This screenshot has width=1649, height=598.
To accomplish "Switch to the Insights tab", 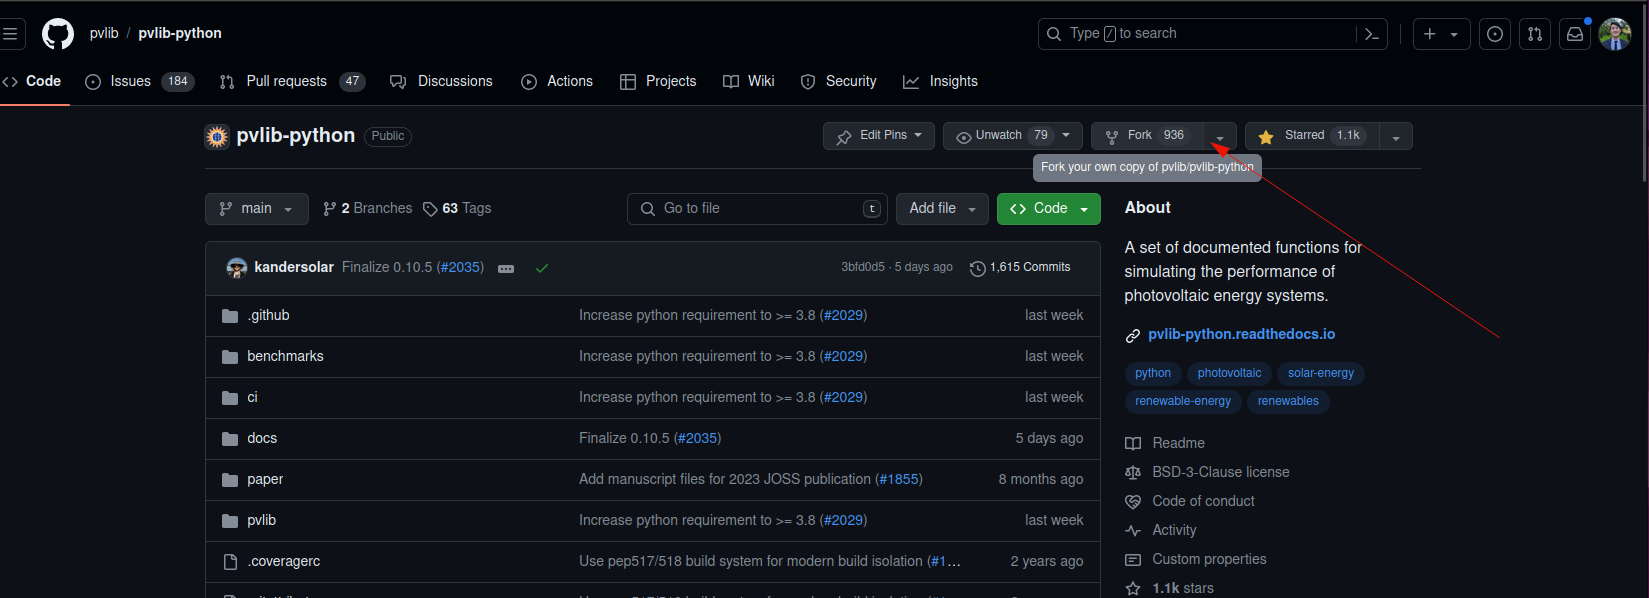I will point(940,81).
